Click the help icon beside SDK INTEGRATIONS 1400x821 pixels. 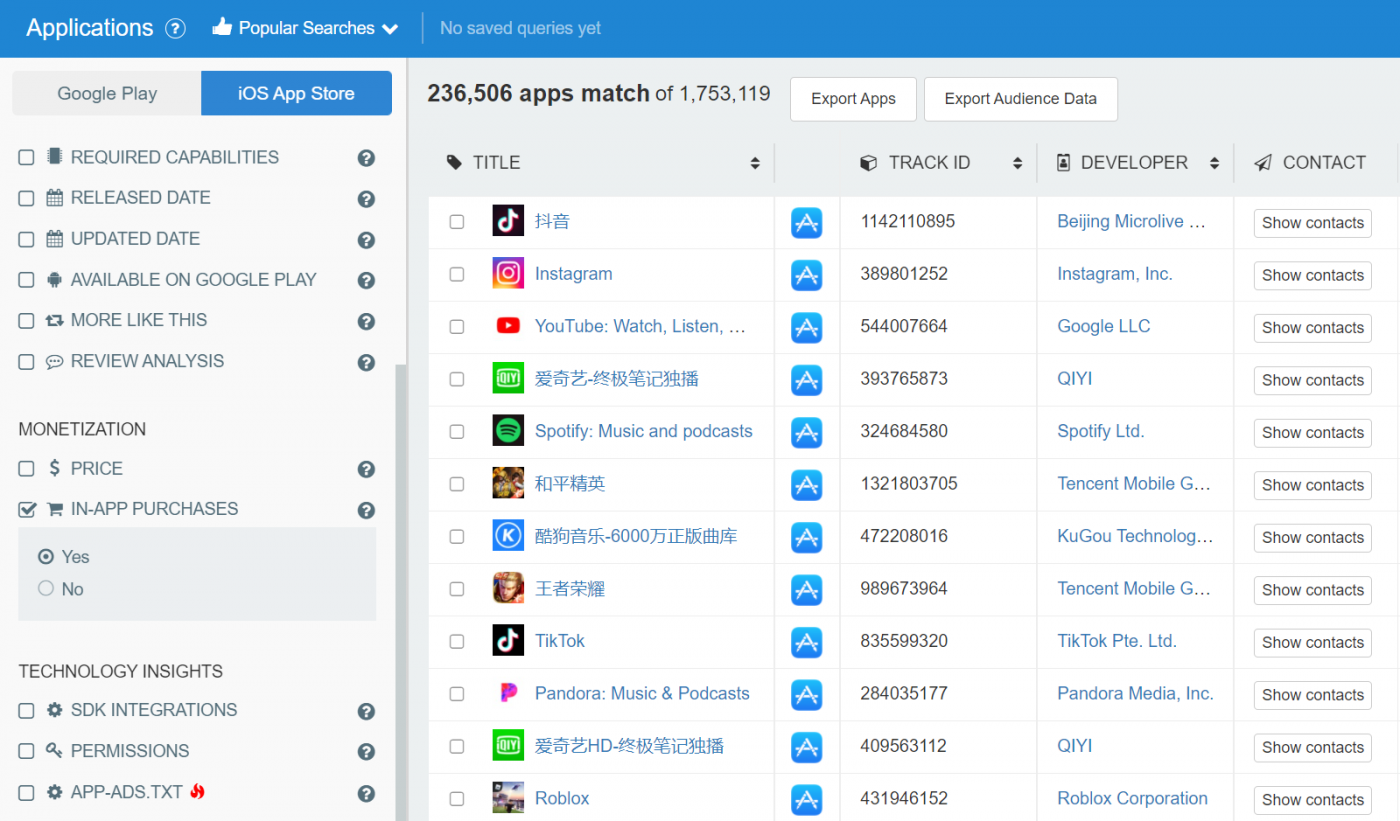(x=366, y=711)
